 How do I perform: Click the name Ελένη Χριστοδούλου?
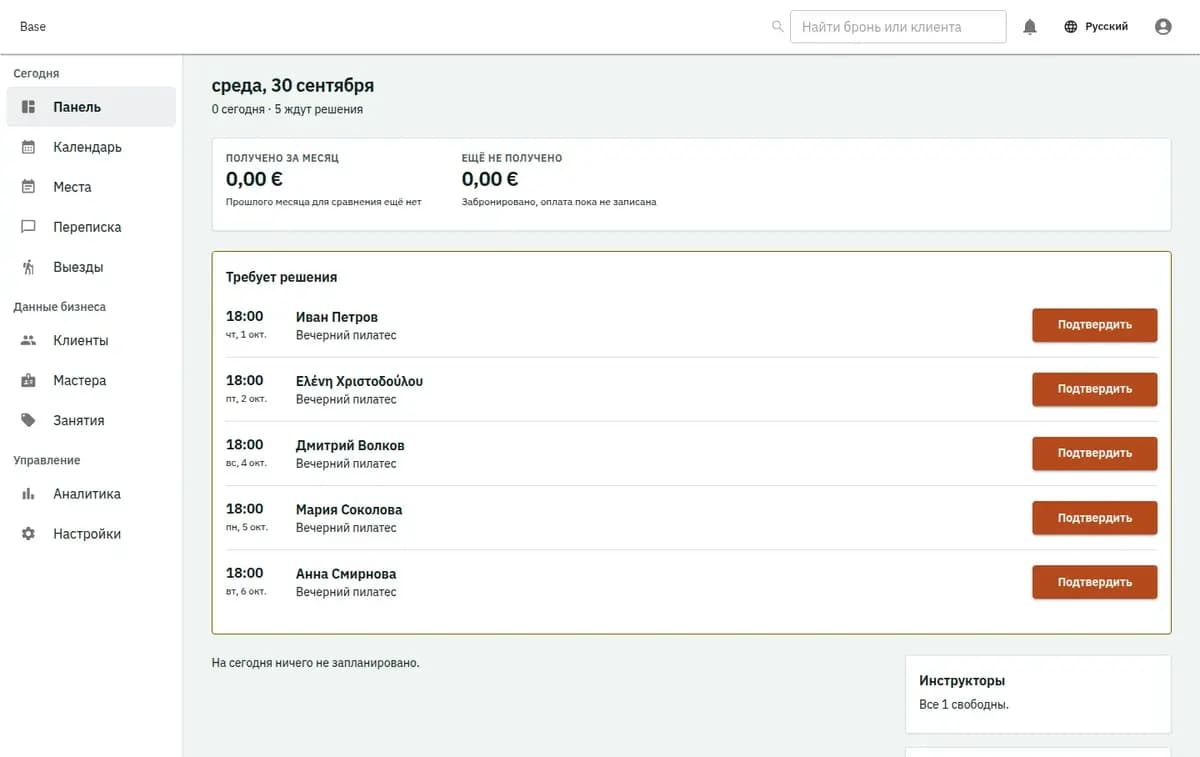point(359,381)
